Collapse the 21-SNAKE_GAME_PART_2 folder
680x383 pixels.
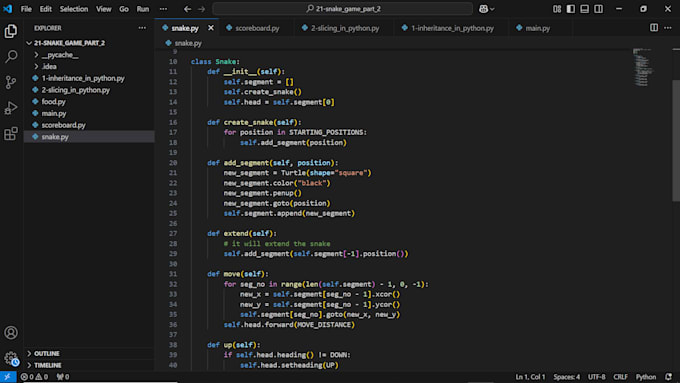[x=89, y=43]
